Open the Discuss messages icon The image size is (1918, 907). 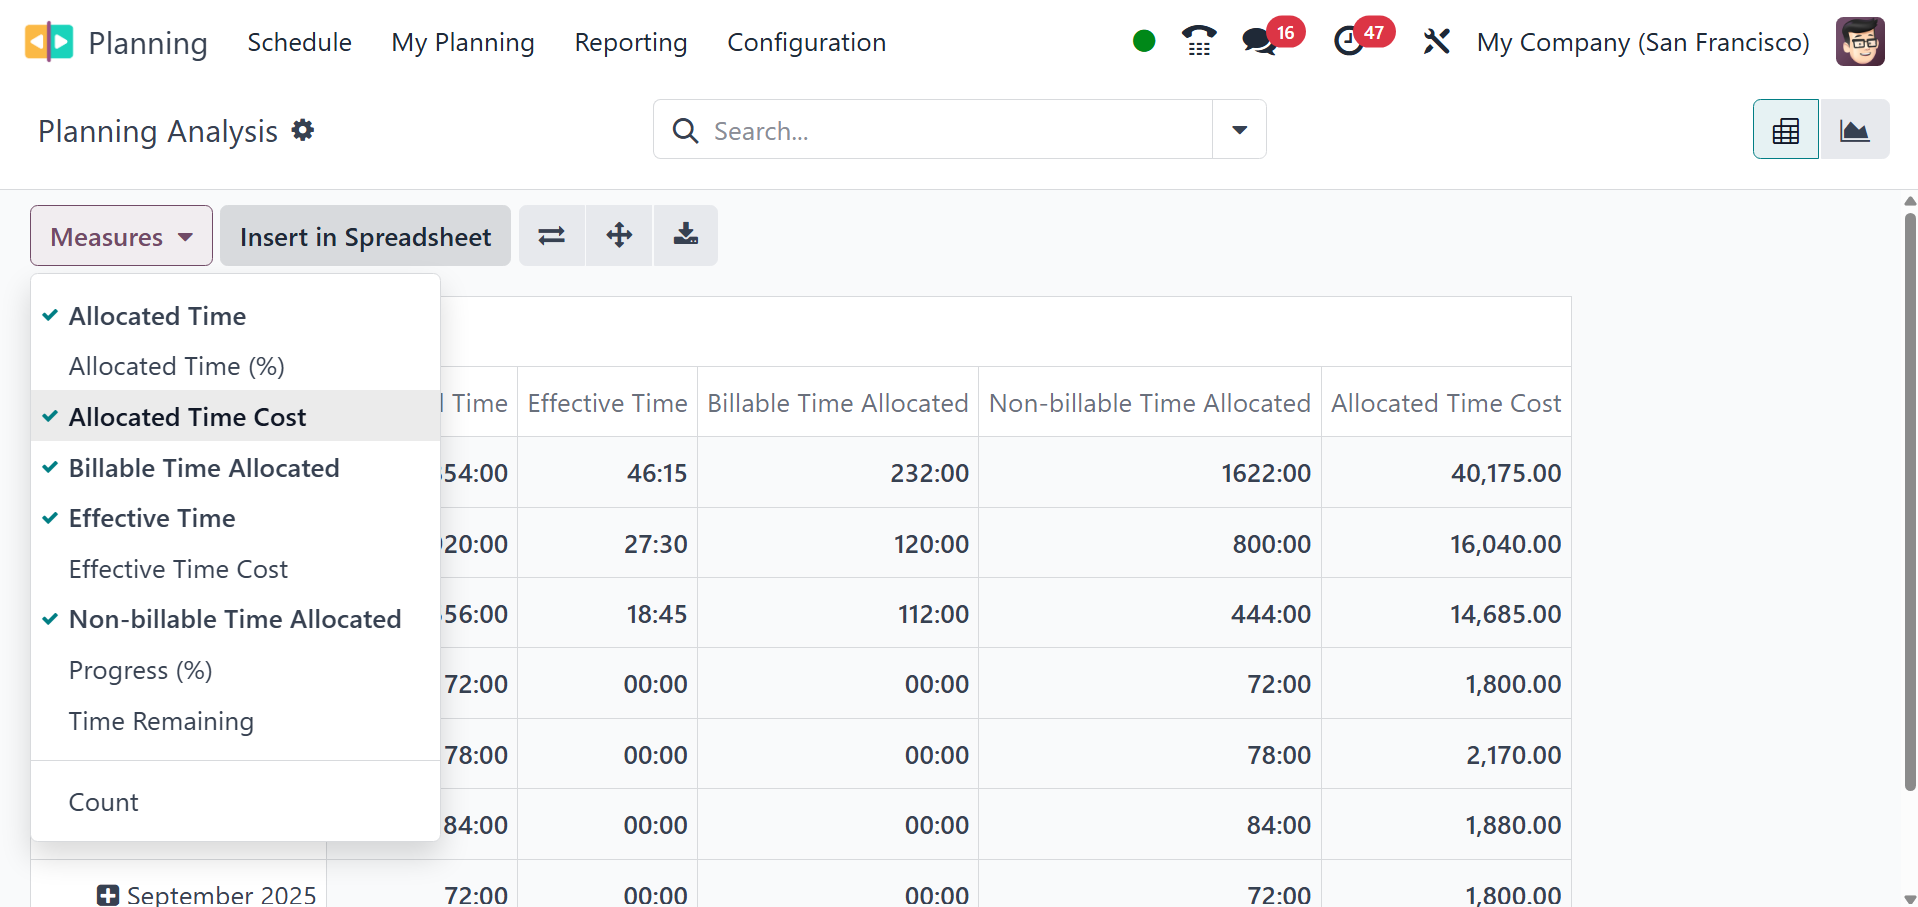[1258, 41]
